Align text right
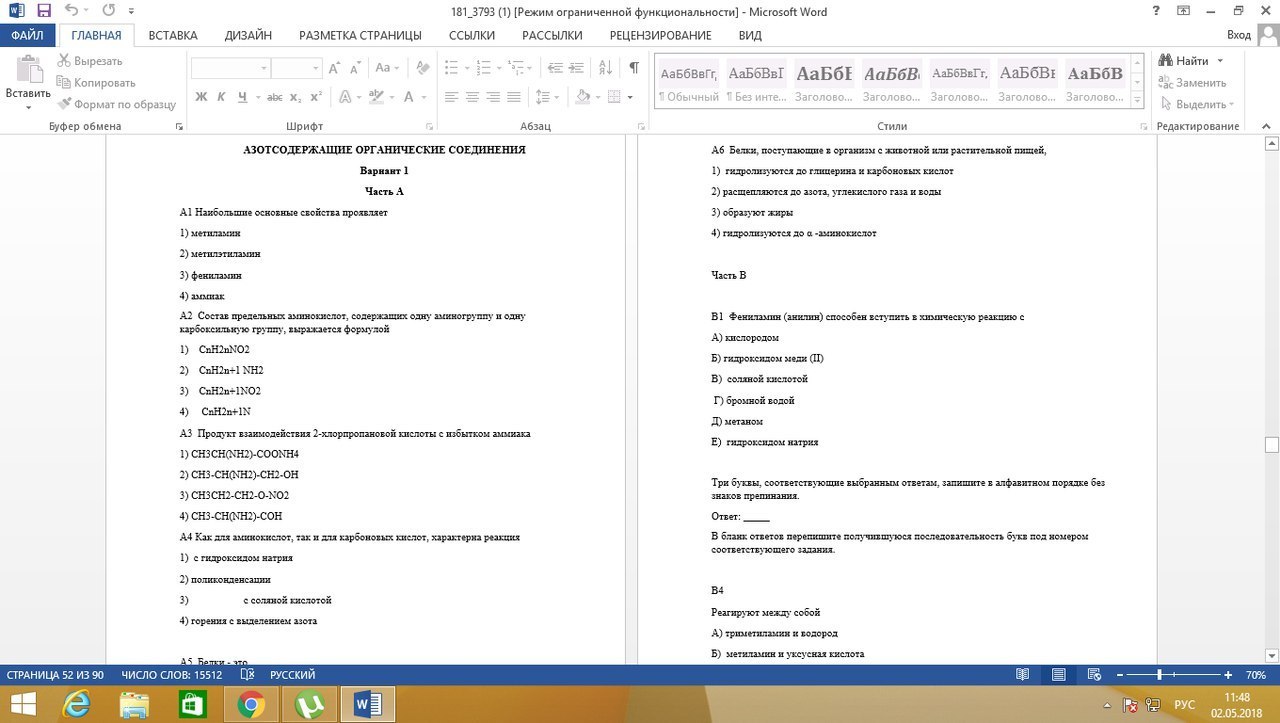 [493, 97]
